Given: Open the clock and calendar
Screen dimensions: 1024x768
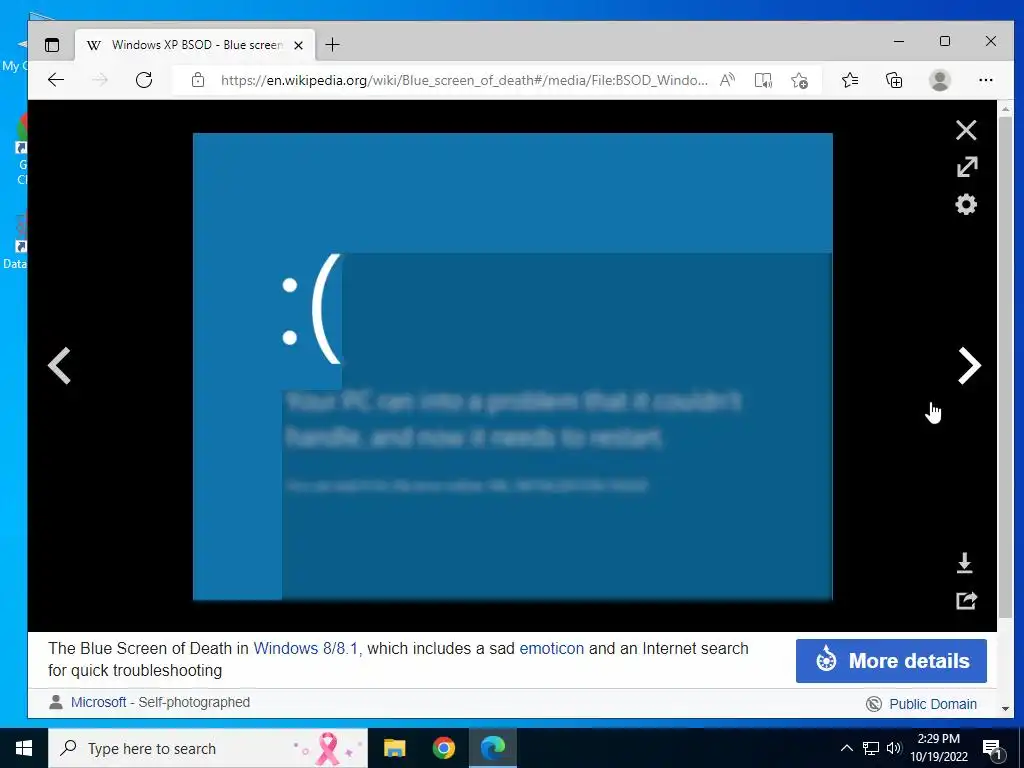Looking at the screenshot, I should (x=938, y=748).
